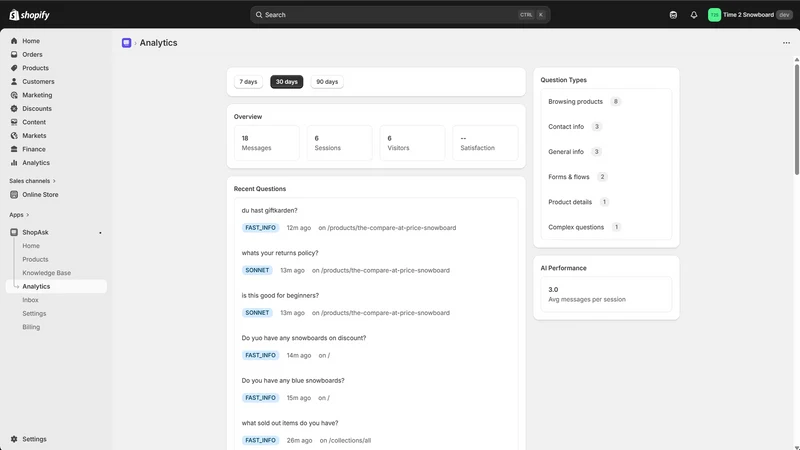Open ShopAsk Inbox
This screenshot has width=800, height=450.
[31, 300]
